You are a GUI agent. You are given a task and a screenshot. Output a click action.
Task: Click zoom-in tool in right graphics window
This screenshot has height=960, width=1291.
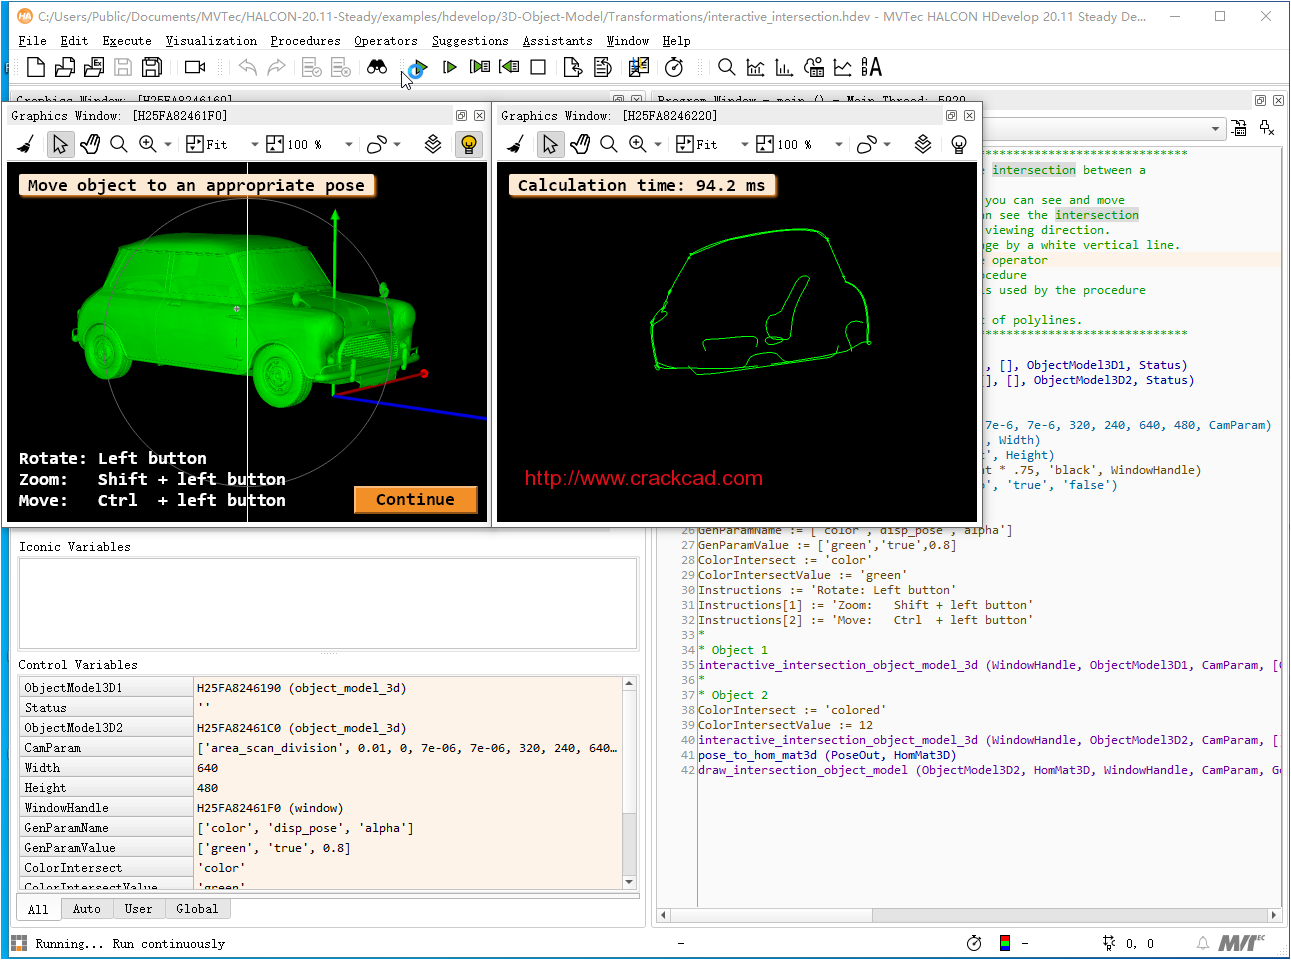[638, 144]
